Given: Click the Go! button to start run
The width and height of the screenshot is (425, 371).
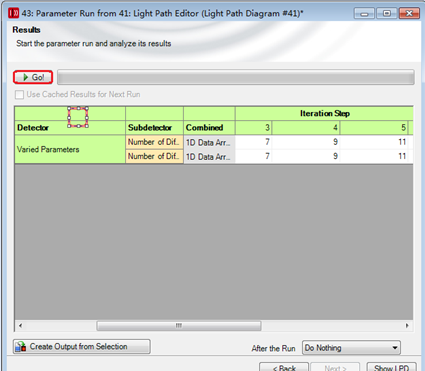Looking at the screenshot, I should coord(33,77).
